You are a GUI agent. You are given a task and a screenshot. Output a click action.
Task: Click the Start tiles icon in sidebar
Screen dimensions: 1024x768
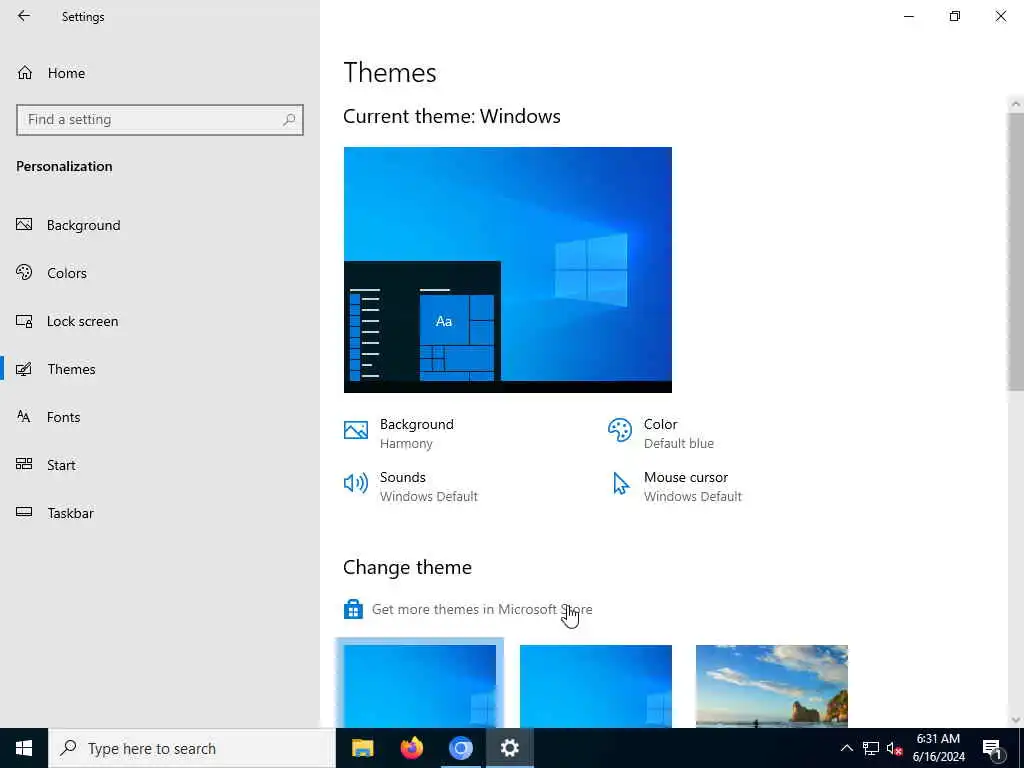pos(24,464)
